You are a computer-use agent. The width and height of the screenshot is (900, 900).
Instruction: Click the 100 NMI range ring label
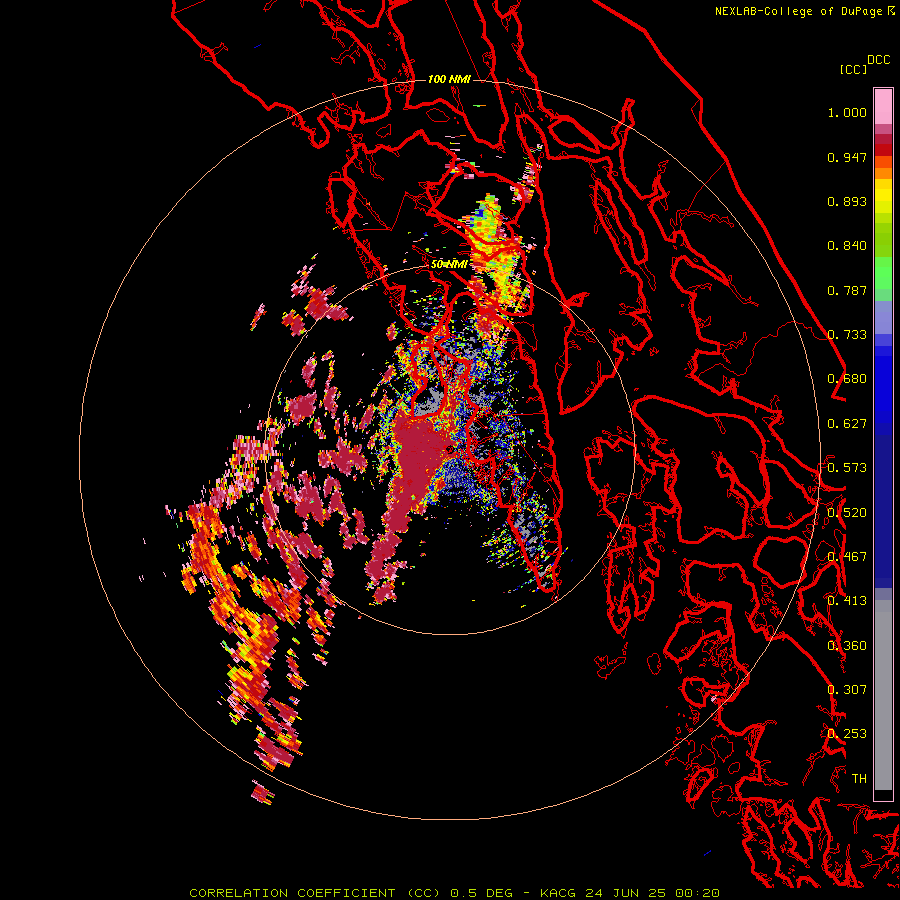point(449,79)
